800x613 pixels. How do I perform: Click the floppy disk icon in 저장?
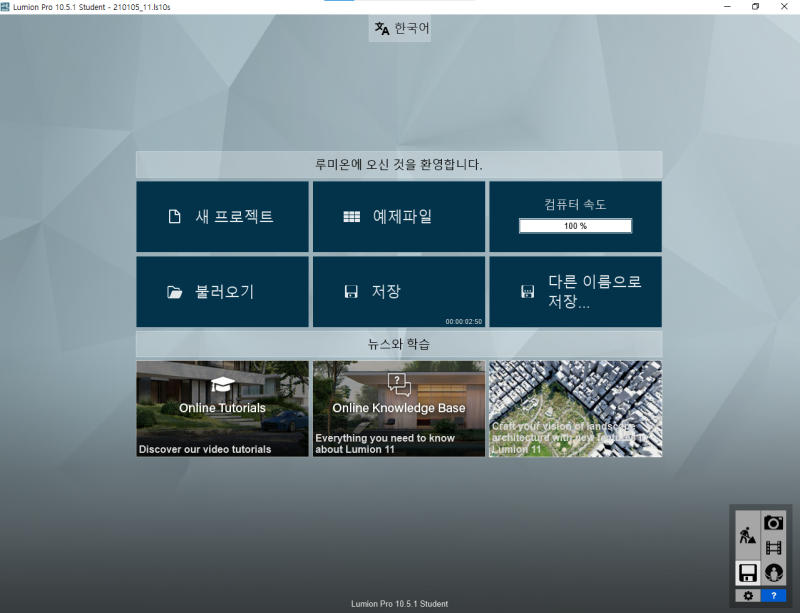tap(351, 291)
